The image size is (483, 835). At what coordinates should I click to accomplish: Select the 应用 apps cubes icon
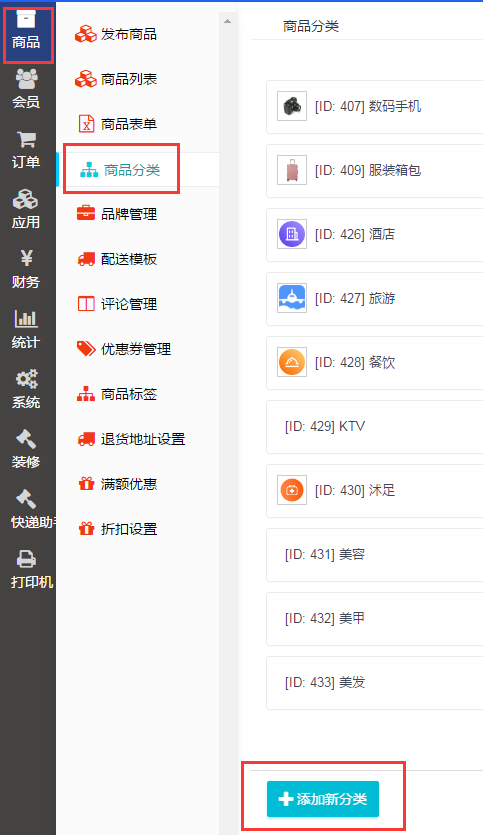point(26,200)
